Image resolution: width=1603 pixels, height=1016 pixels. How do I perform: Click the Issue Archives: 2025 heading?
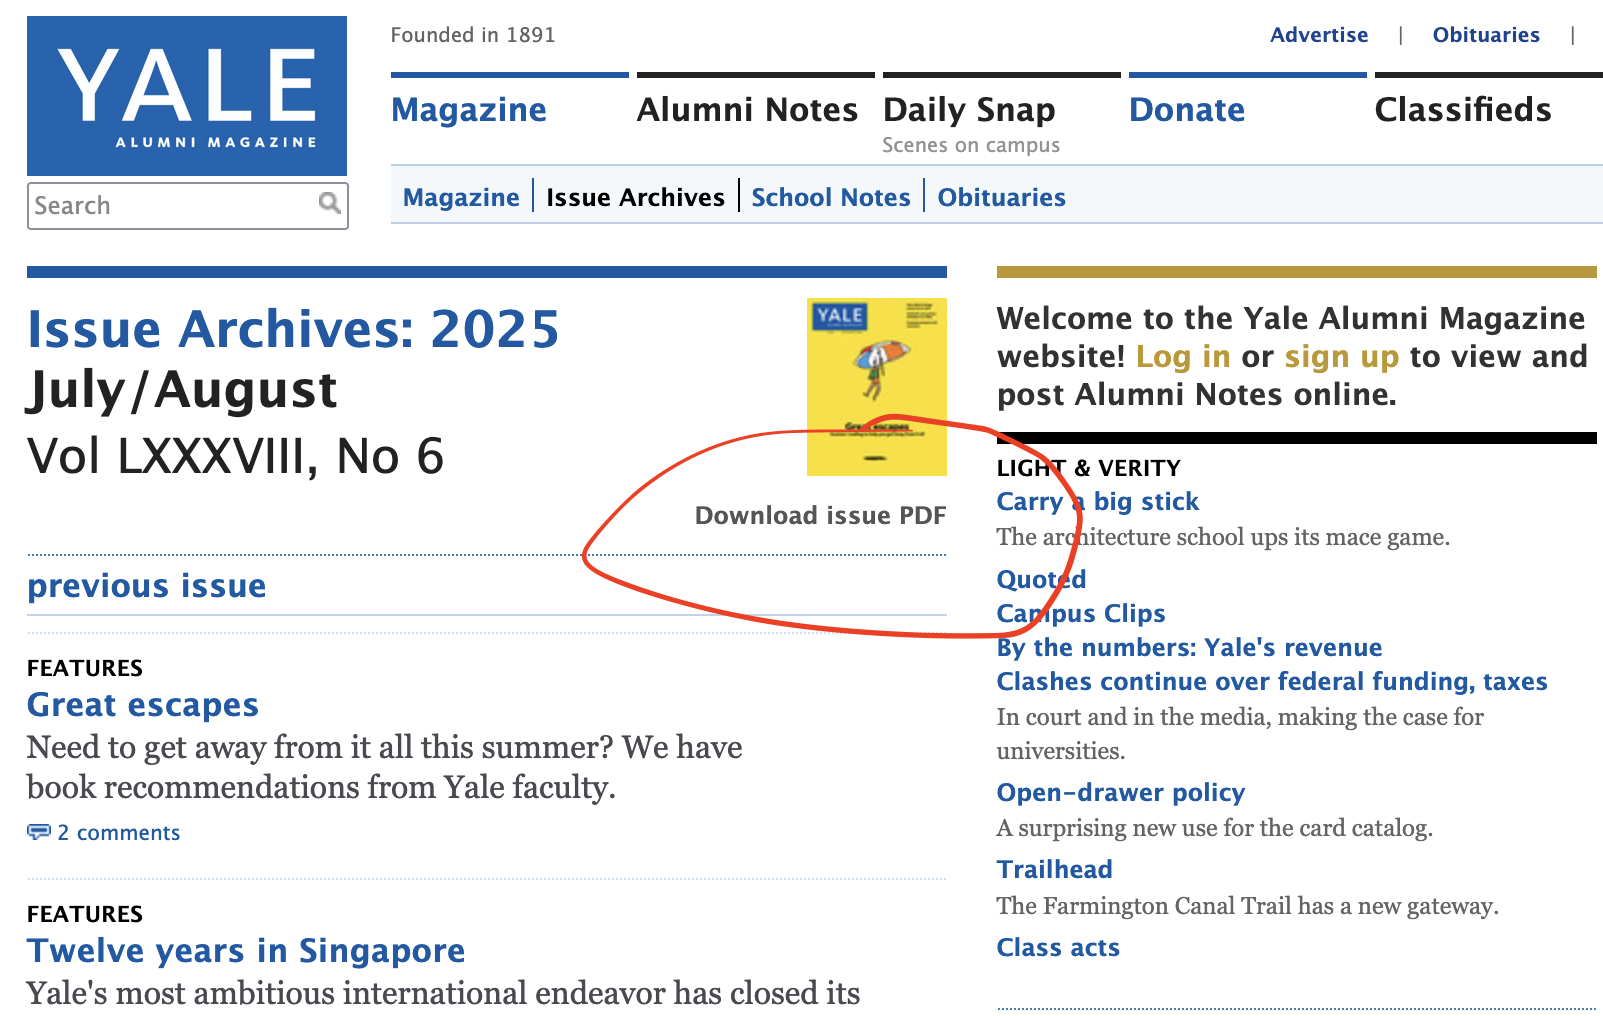pos(293,329)
